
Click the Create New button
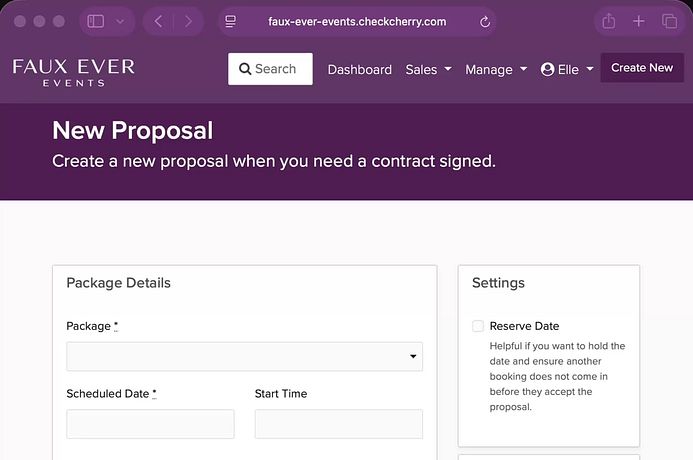(x=642, y=68)
